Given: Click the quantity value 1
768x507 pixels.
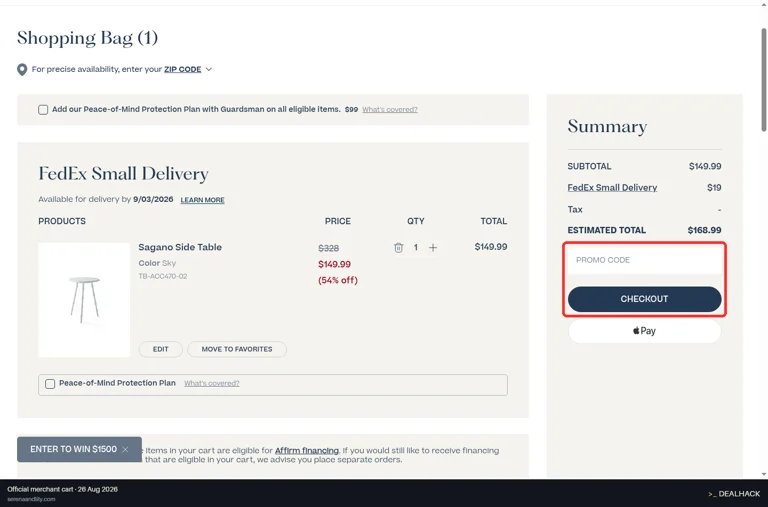Looking at the screenshot, I should [x=416, y=248].
